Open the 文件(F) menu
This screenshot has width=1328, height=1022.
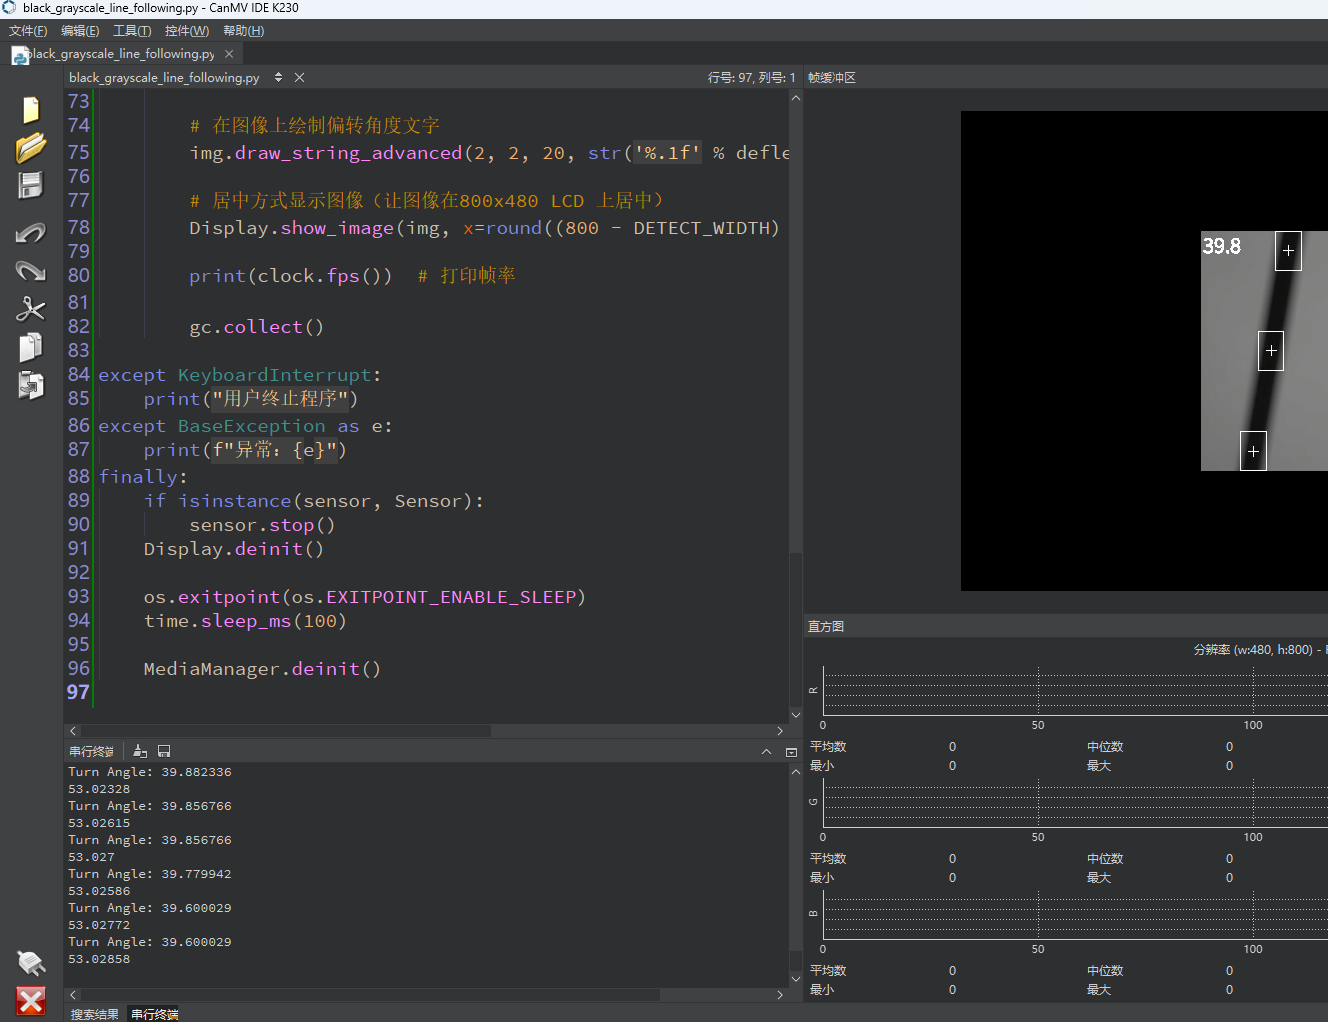(28, 31)
